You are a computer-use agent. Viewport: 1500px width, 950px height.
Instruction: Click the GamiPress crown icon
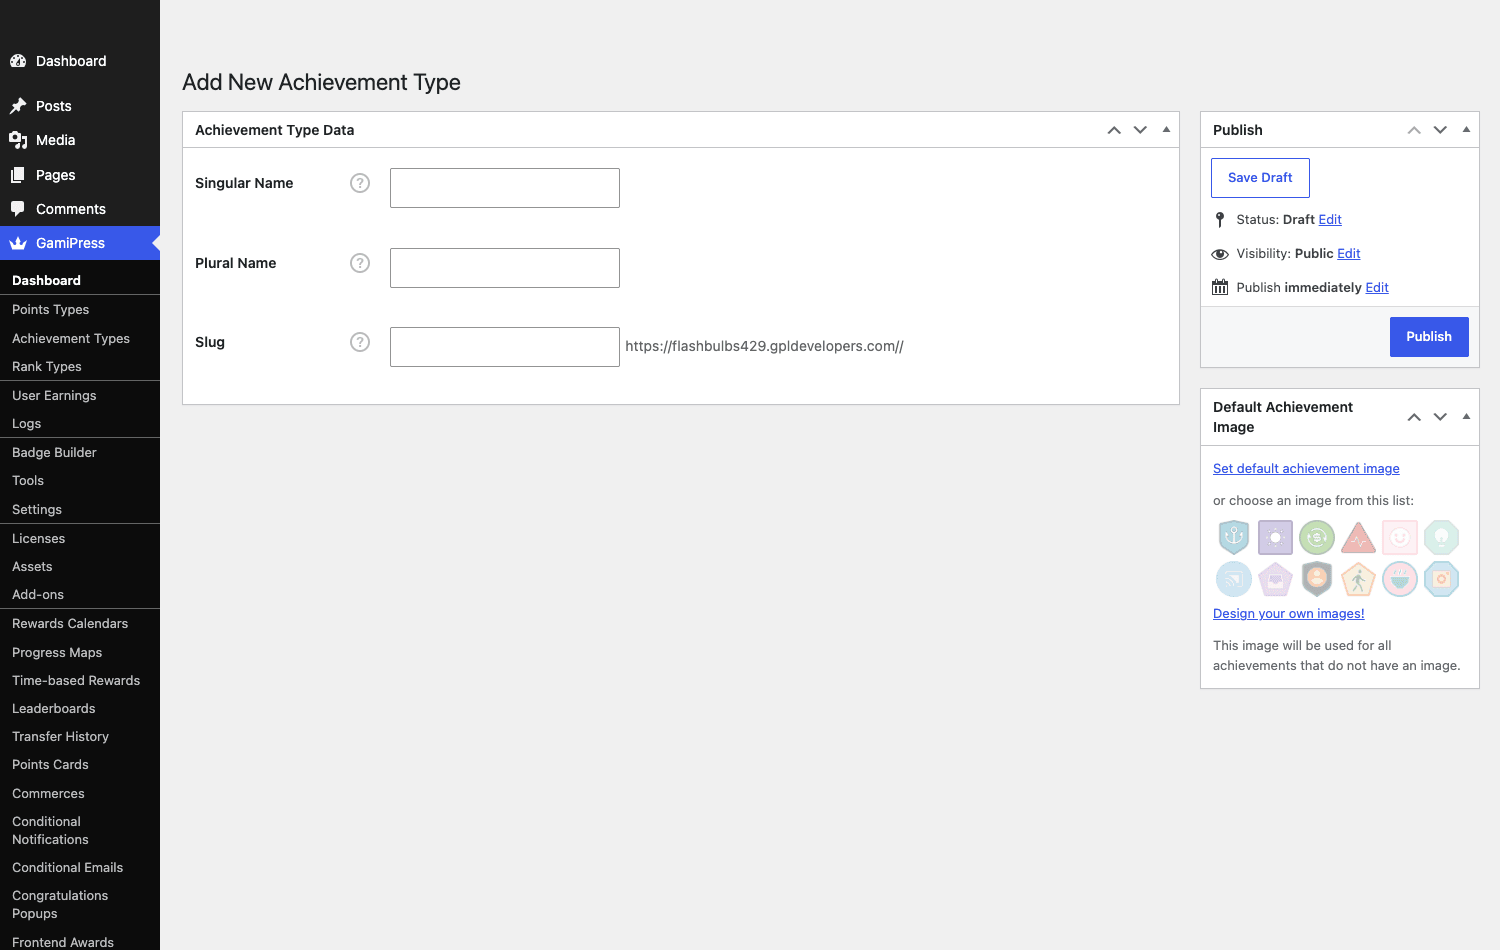click(x=18, y=243)
